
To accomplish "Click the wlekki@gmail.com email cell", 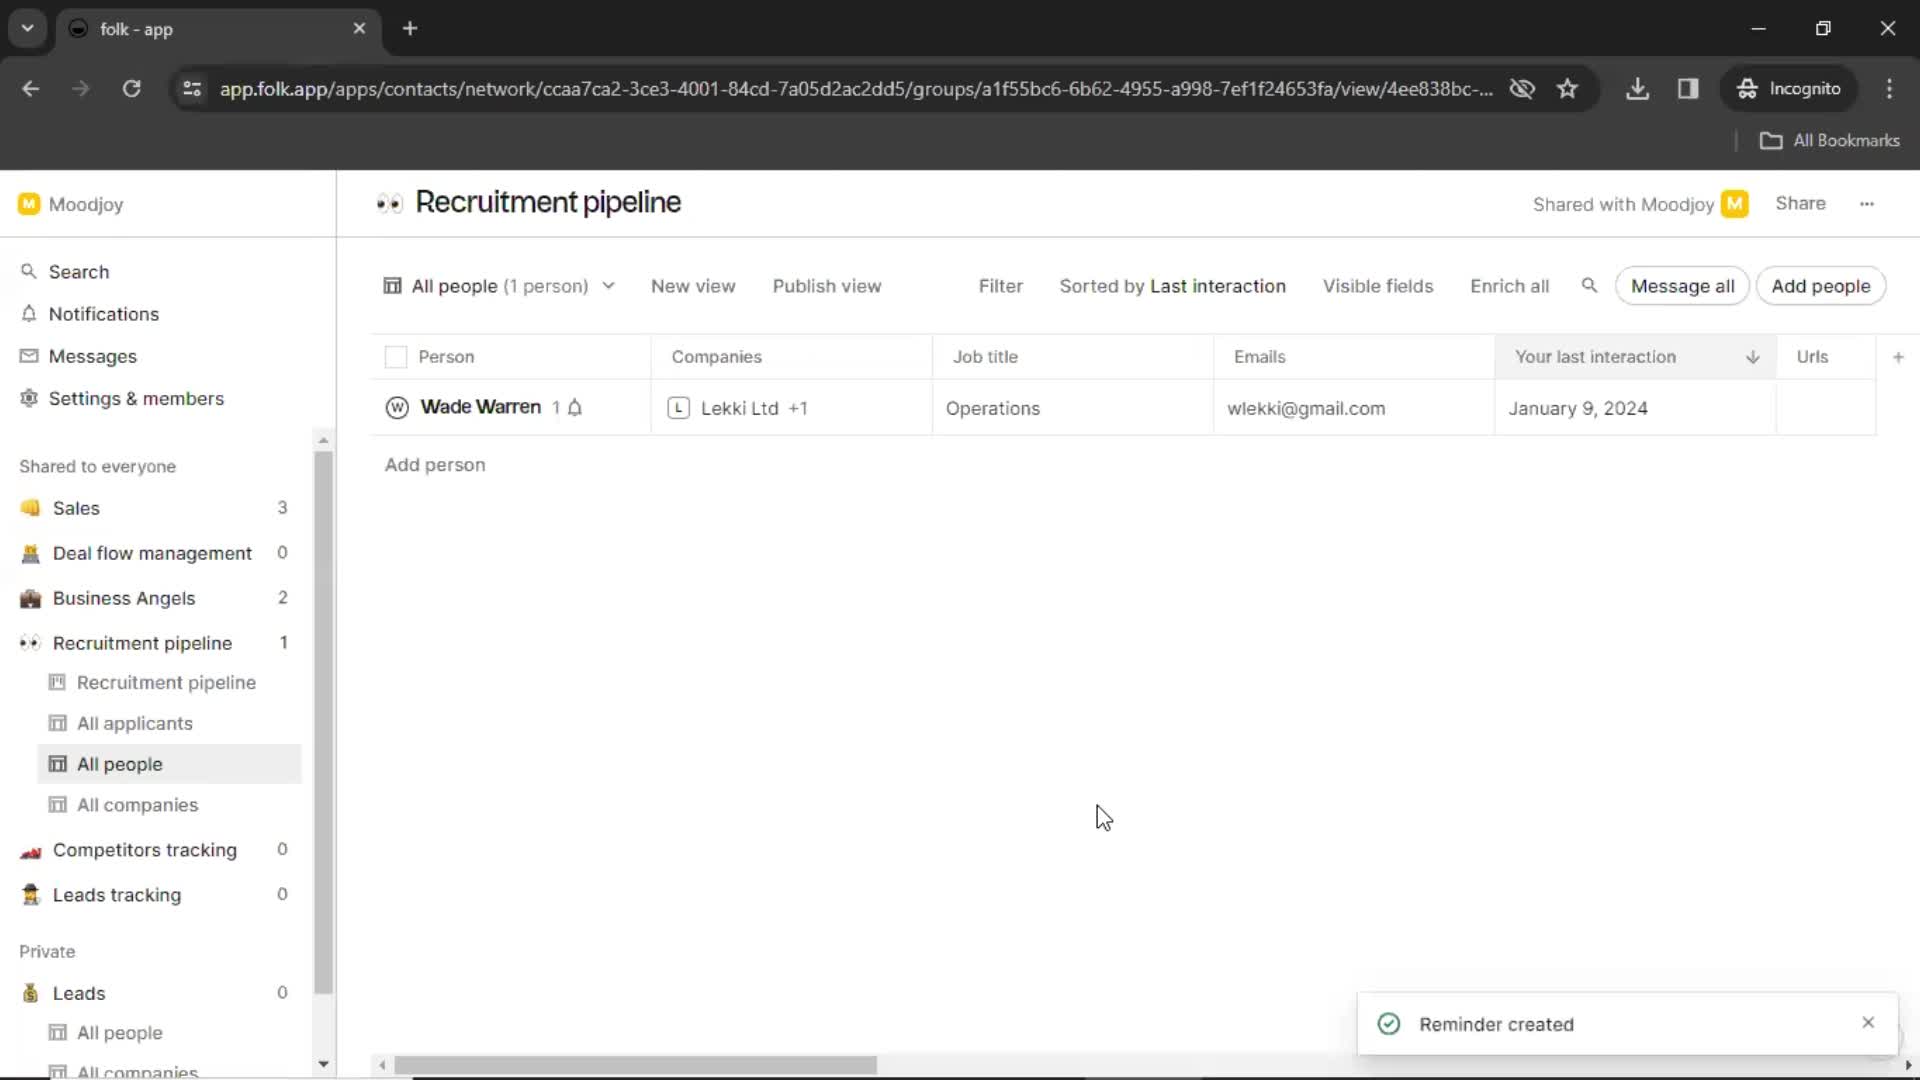I will (x=1354, y=408).
